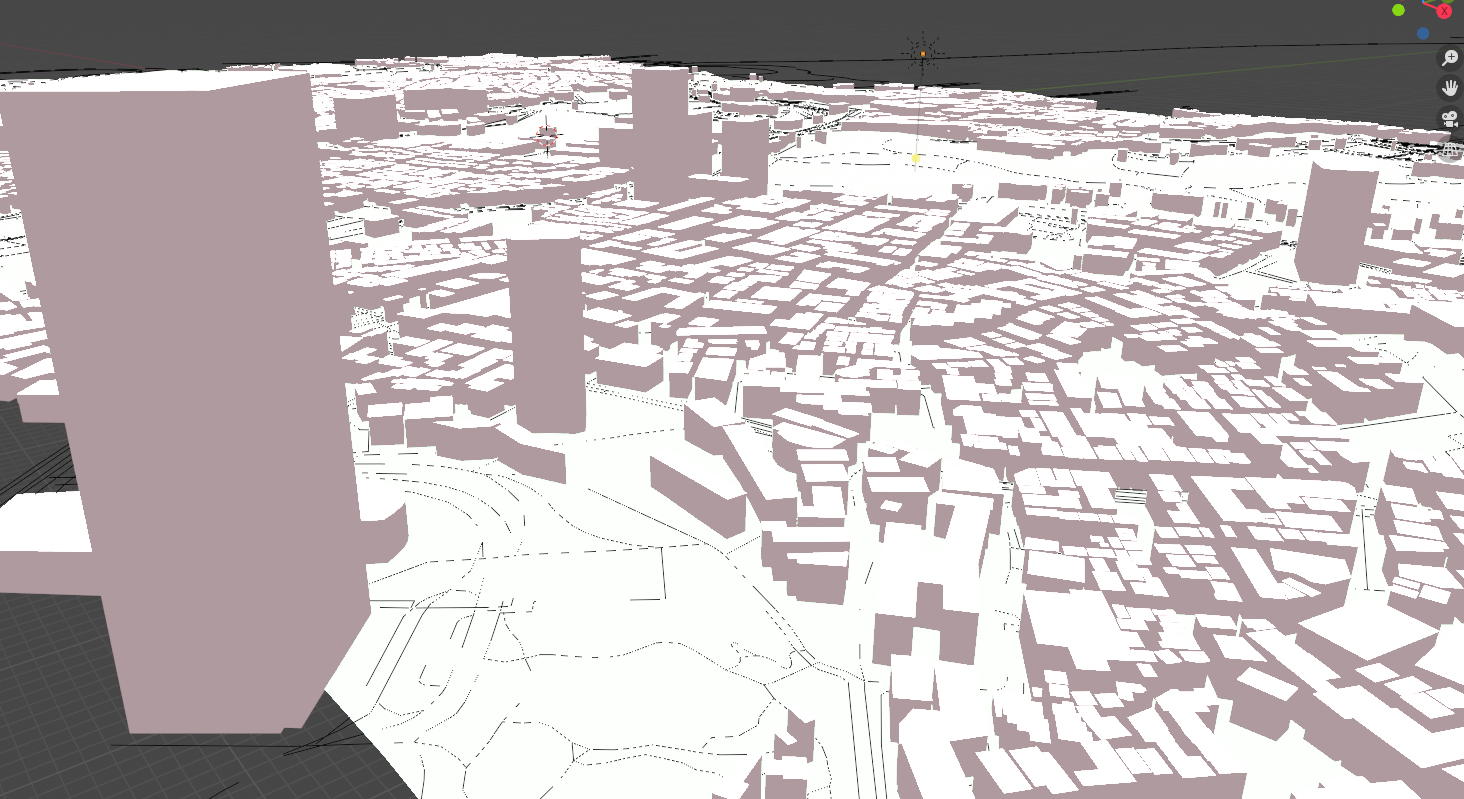
Task: Click the blue axis circle on the gizmo
Action: click(x=1423, y=33)
